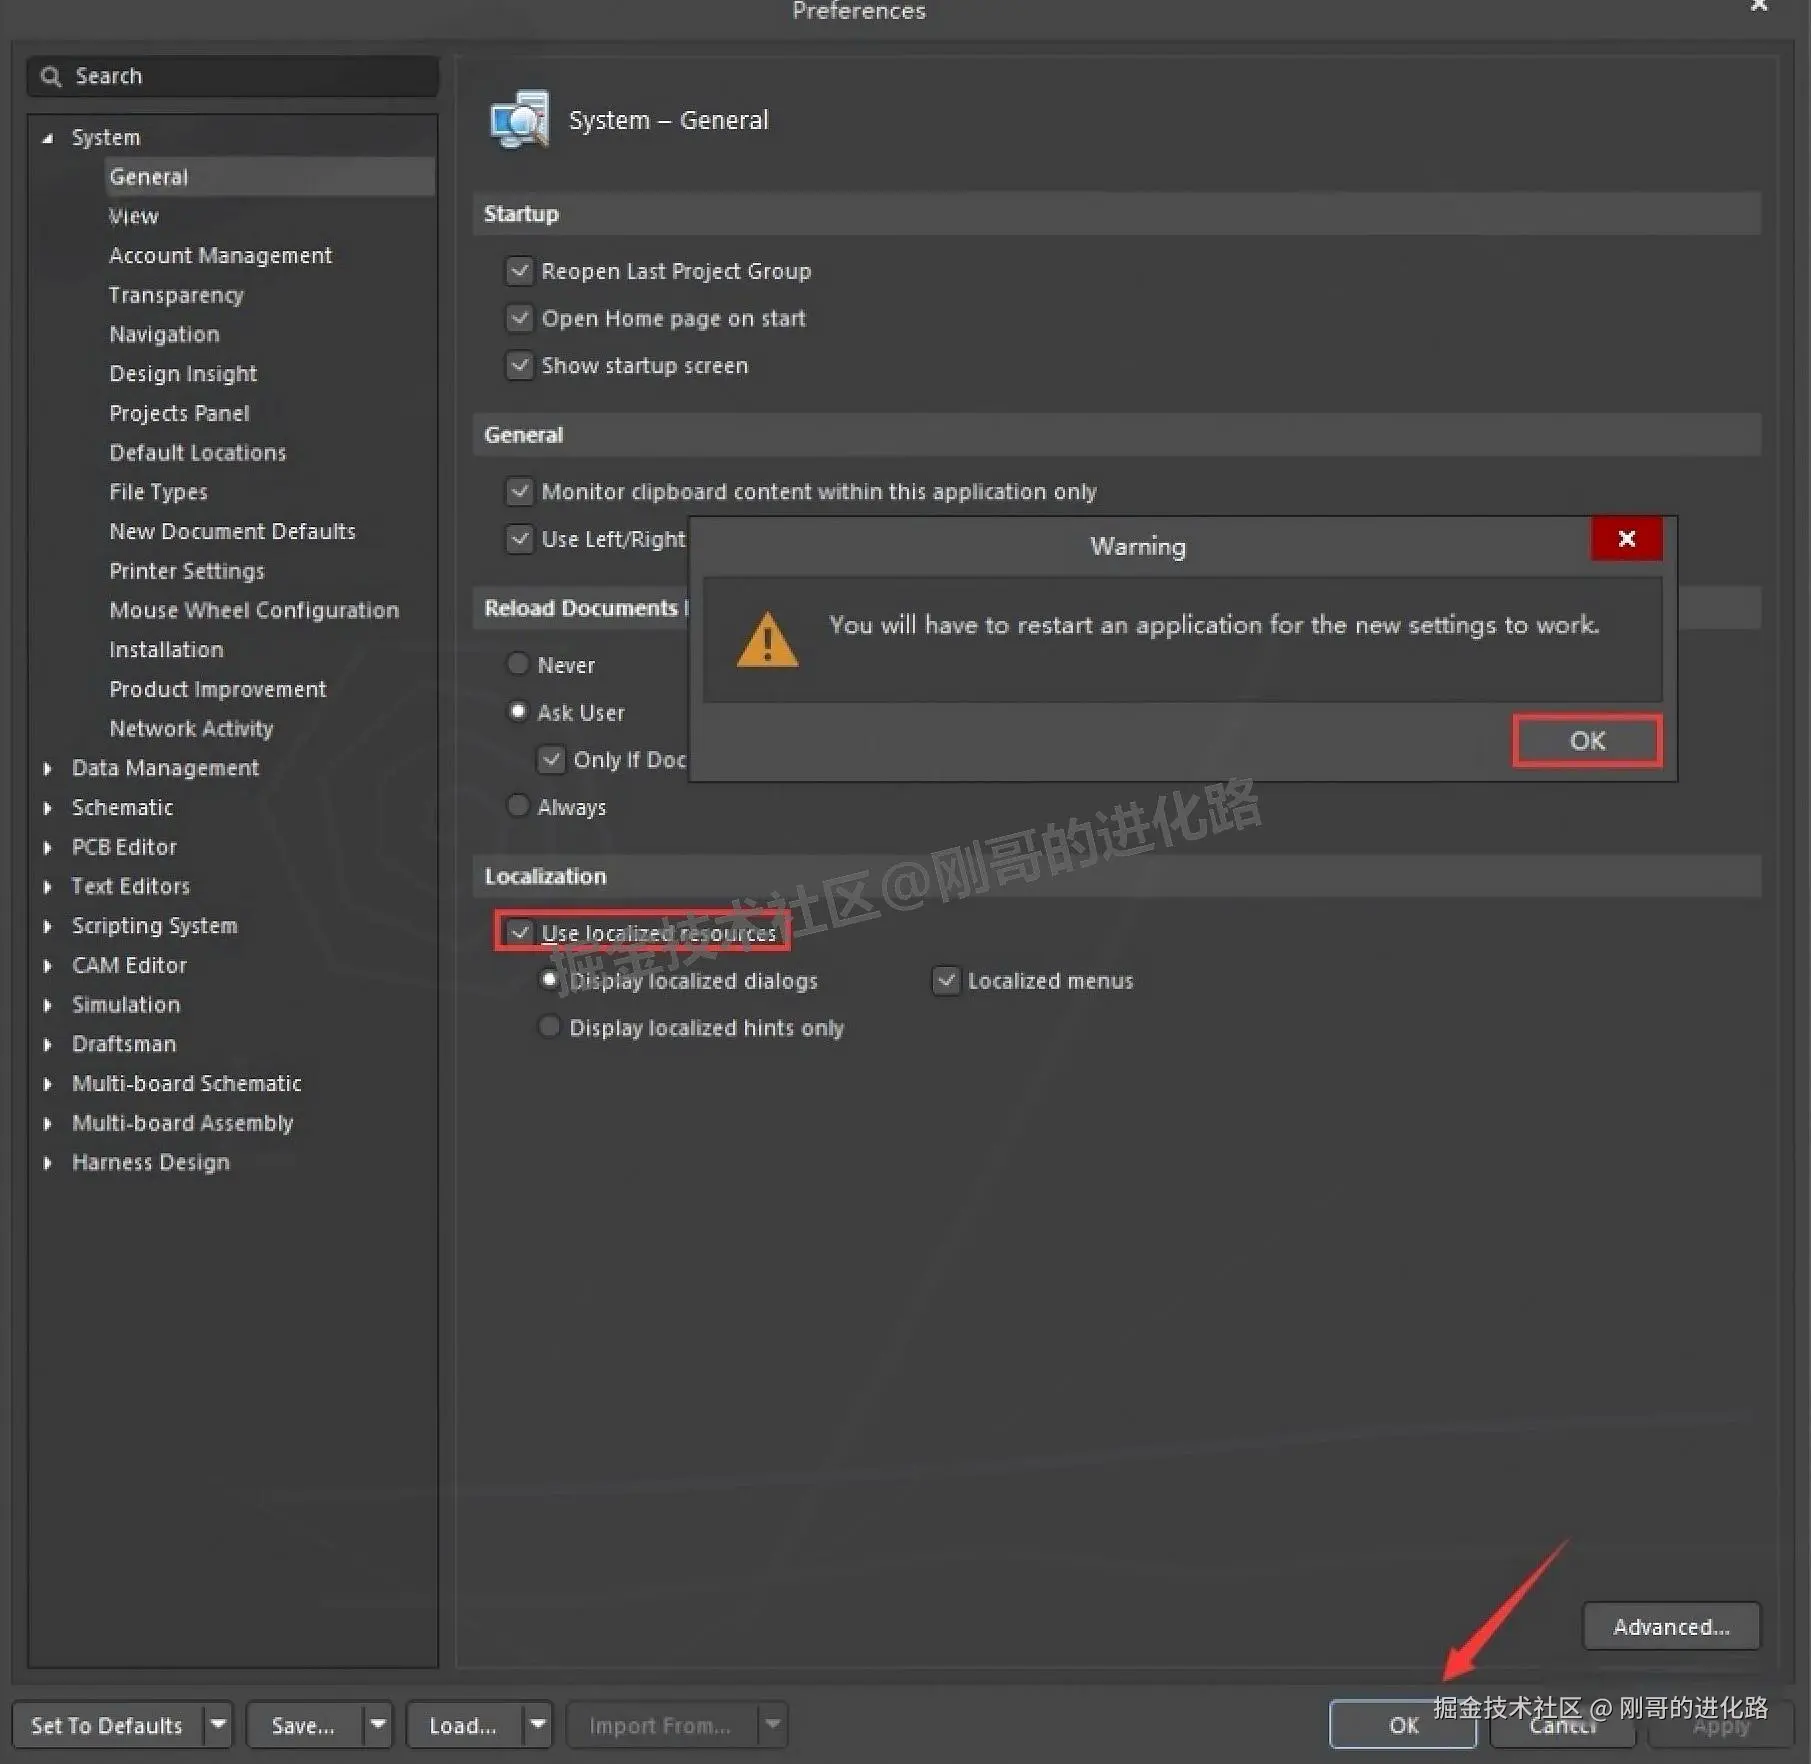Select the Never reload option

[518, 664]
